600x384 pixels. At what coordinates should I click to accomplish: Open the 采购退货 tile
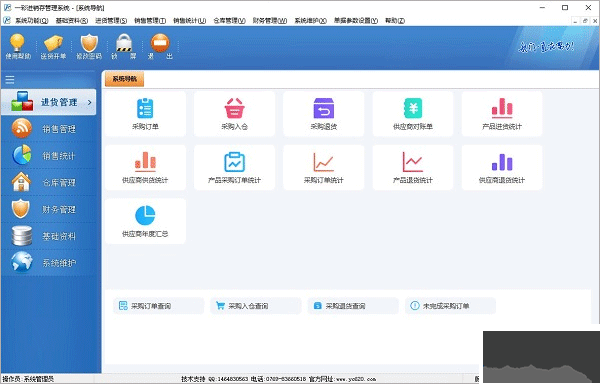click(324, 114)
